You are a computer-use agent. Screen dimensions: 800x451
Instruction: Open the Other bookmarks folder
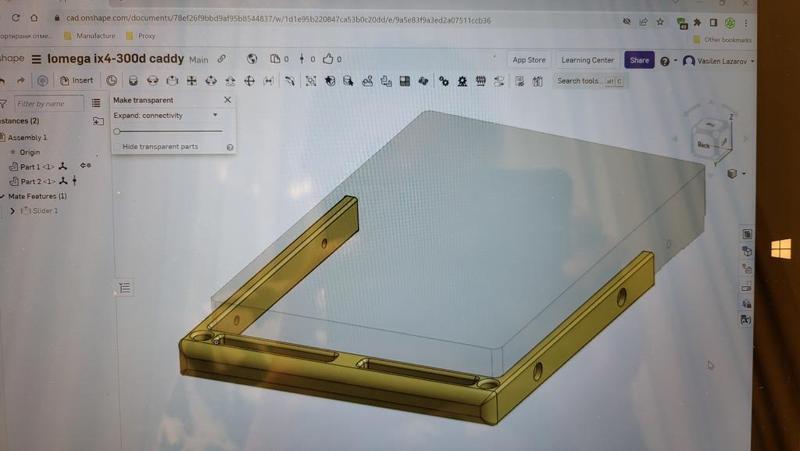click(722, 40)
